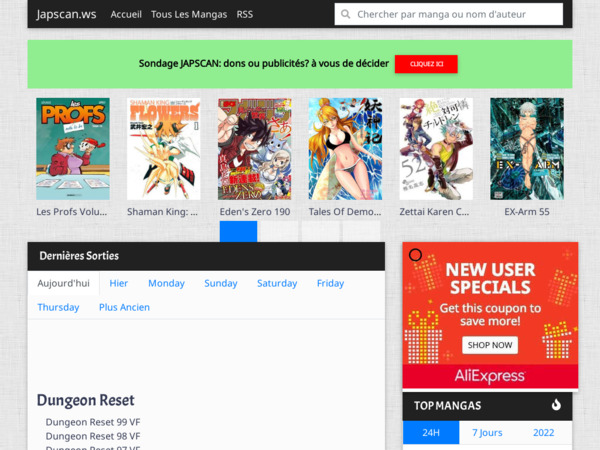Switch to the Sunday tab

tap(221, 283)
